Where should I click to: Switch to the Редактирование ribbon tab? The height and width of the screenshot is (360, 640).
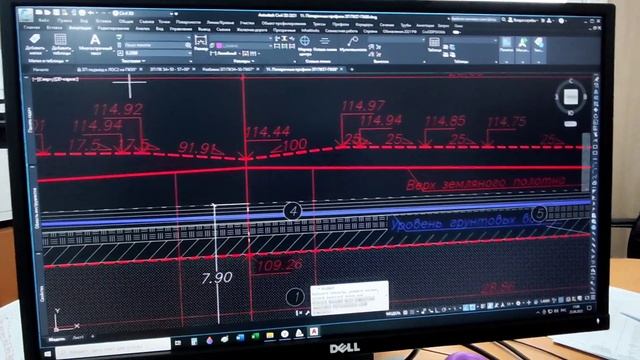(x=113, y=29)
